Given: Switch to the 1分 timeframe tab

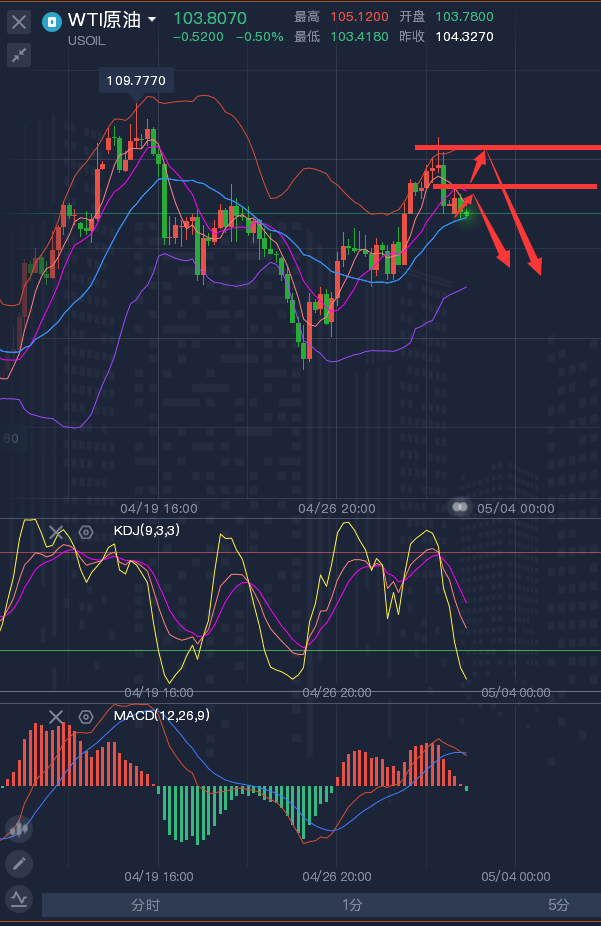Looking at the screenshot, I should (352, 905).
